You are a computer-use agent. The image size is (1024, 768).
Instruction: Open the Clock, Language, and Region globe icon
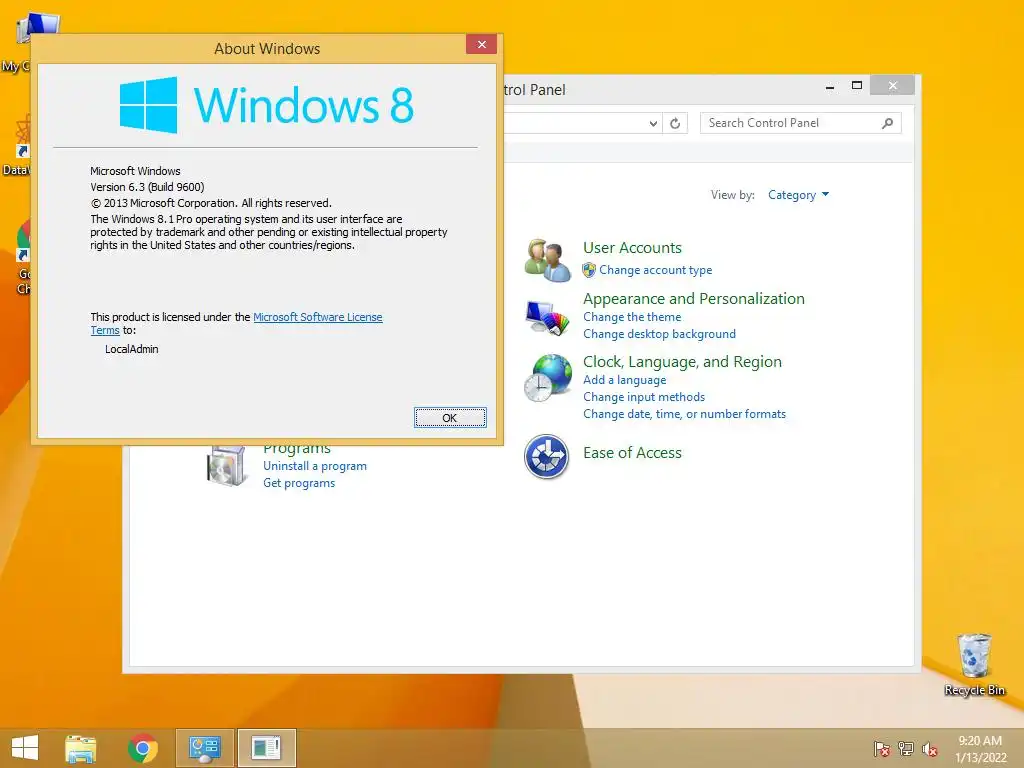547,377
